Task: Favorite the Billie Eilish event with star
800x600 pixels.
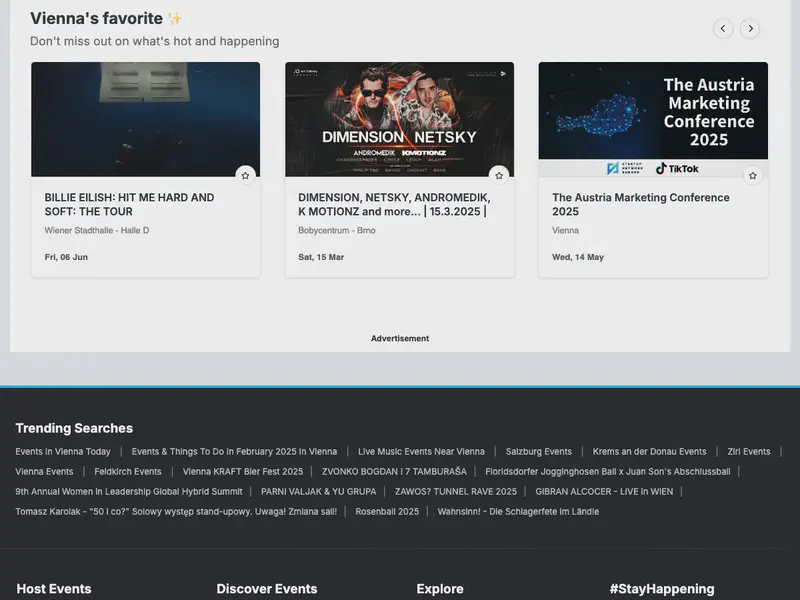Action: pos(245,176)
